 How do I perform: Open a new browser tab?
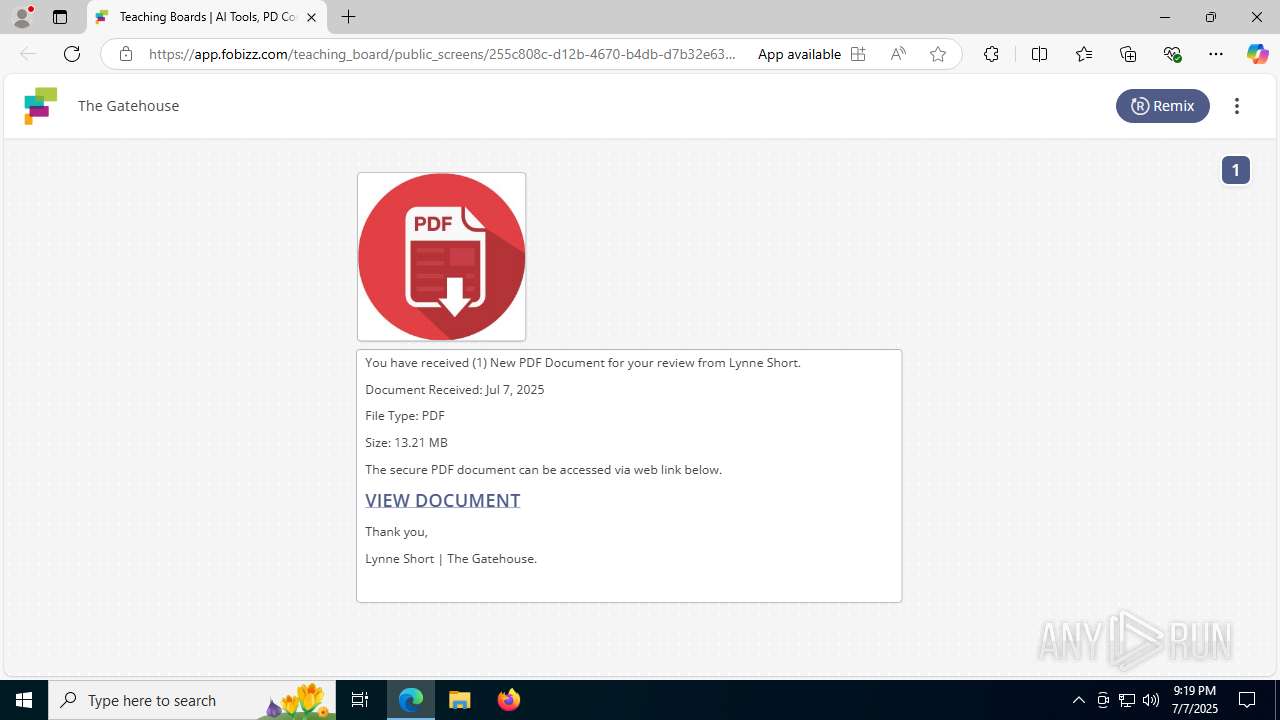(348, 17)
